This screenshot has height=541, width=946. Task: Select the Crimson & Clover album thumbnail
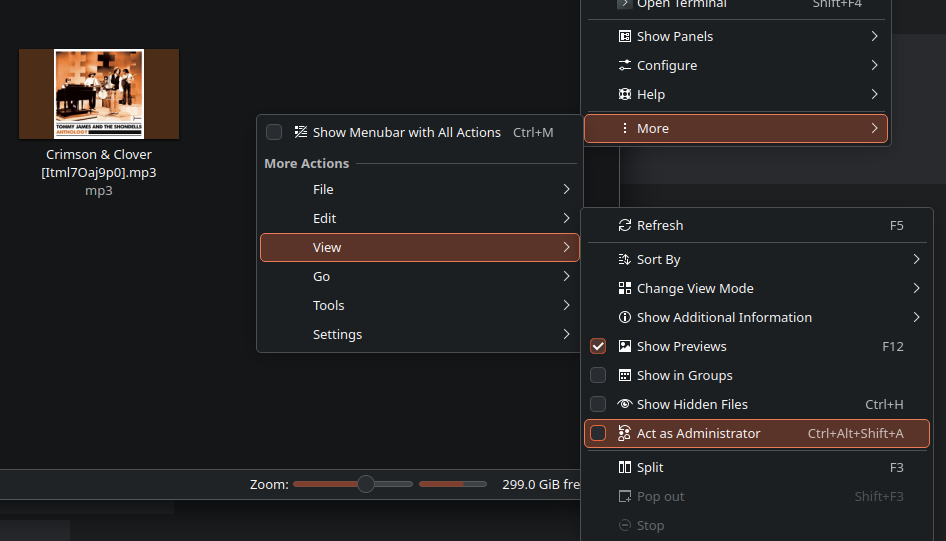pos(99,94)
